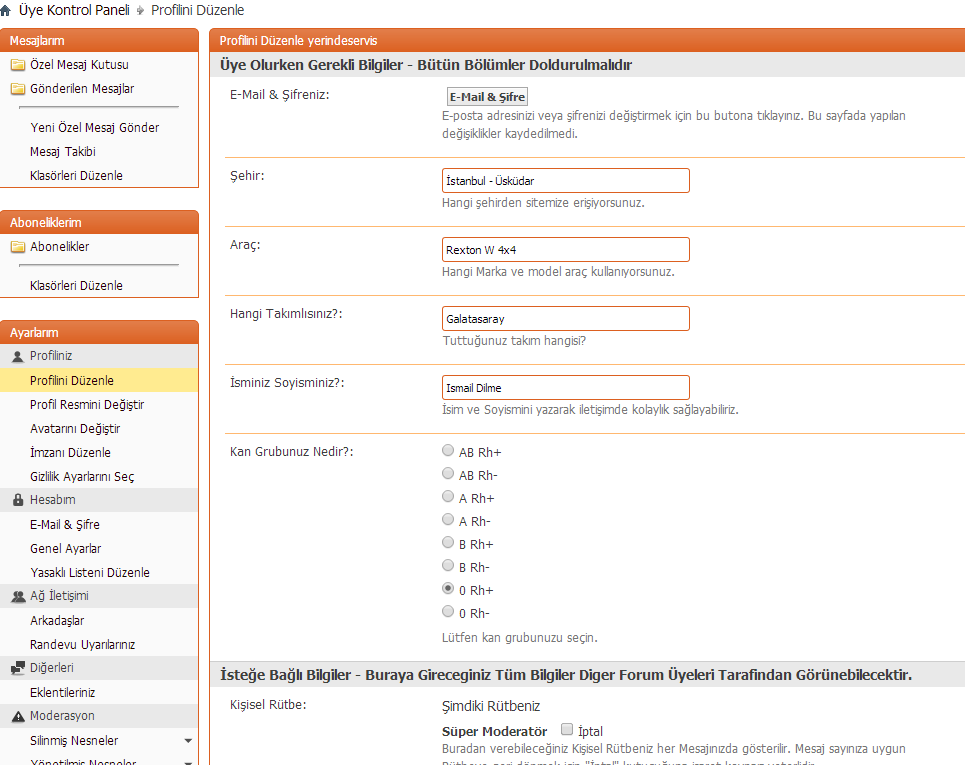Select 0 Rh+ blood type
This screenshot has height=765, width=965.
tap(448, 588)
